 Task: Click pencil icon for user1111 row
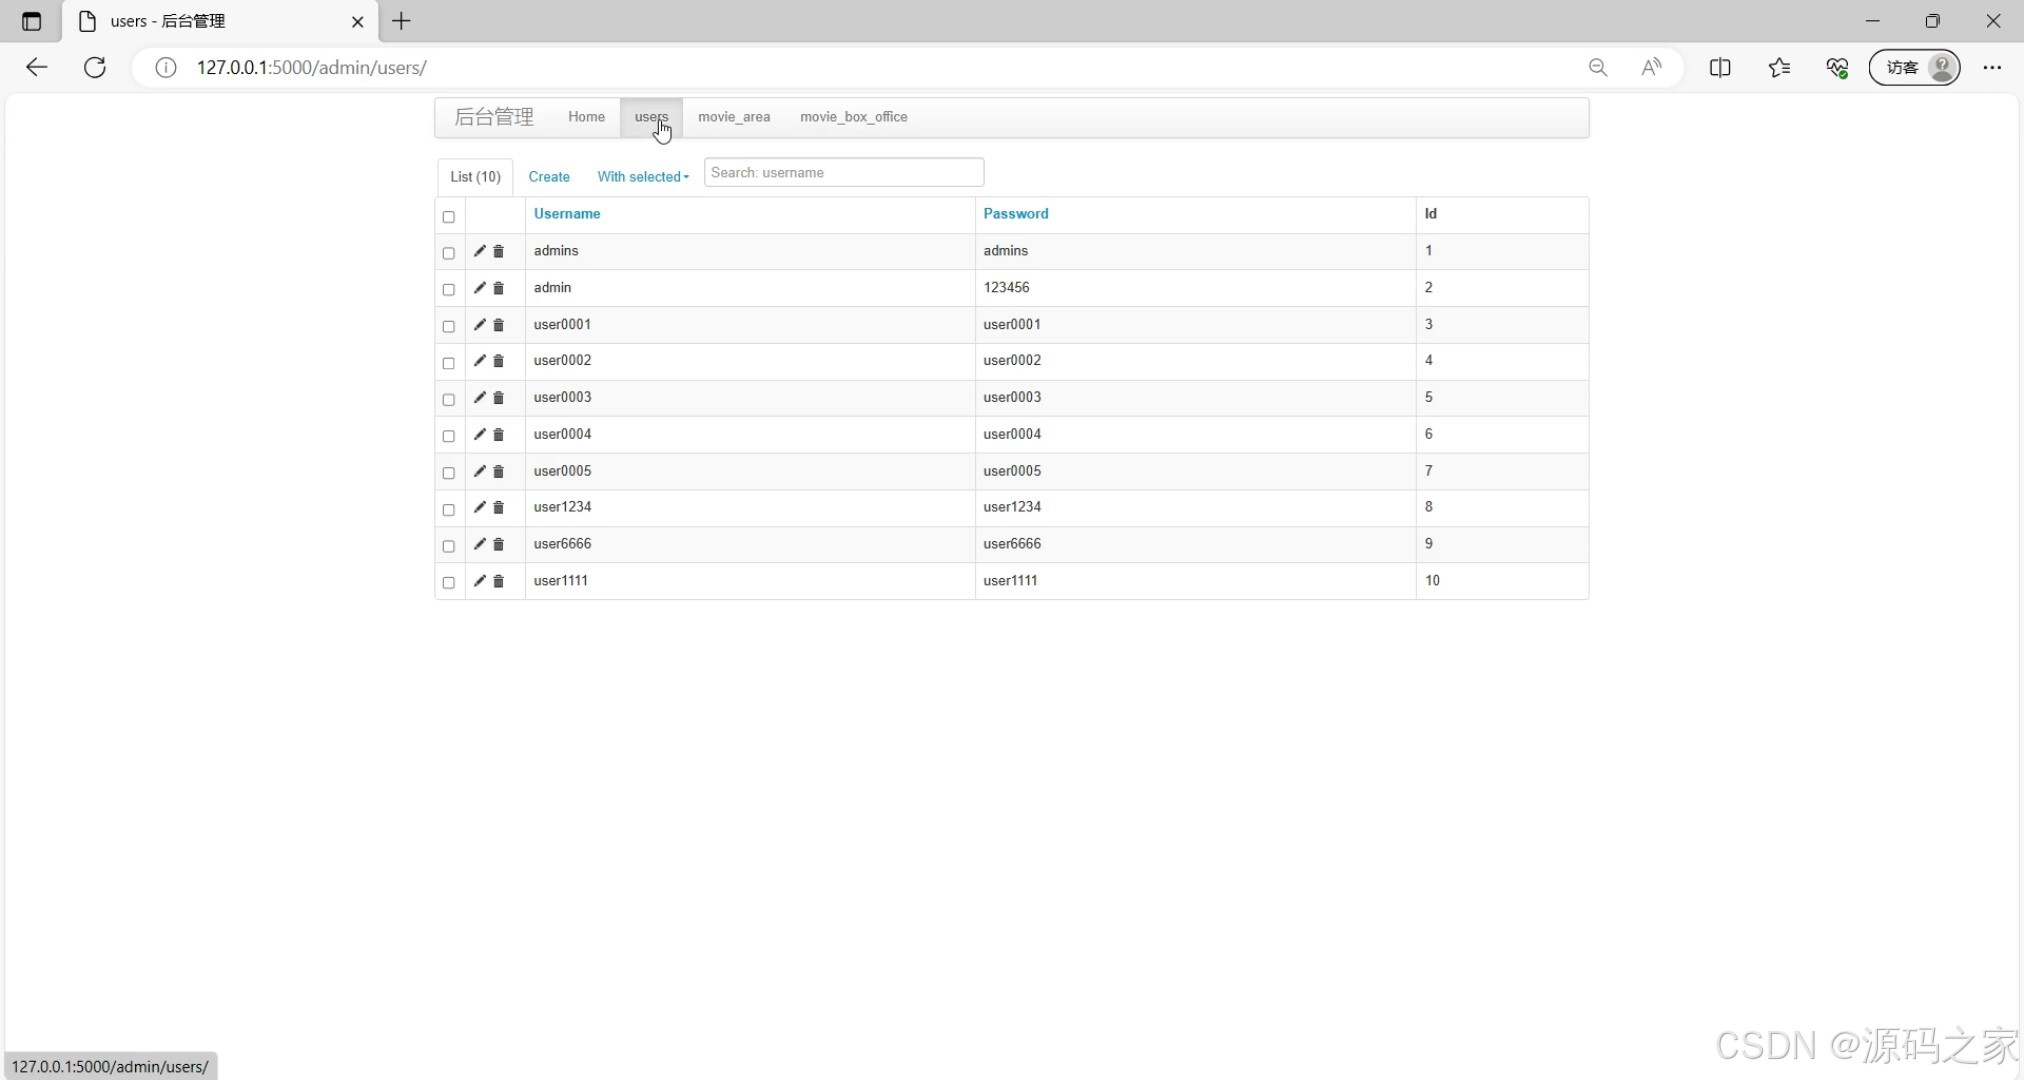point(479,581)
